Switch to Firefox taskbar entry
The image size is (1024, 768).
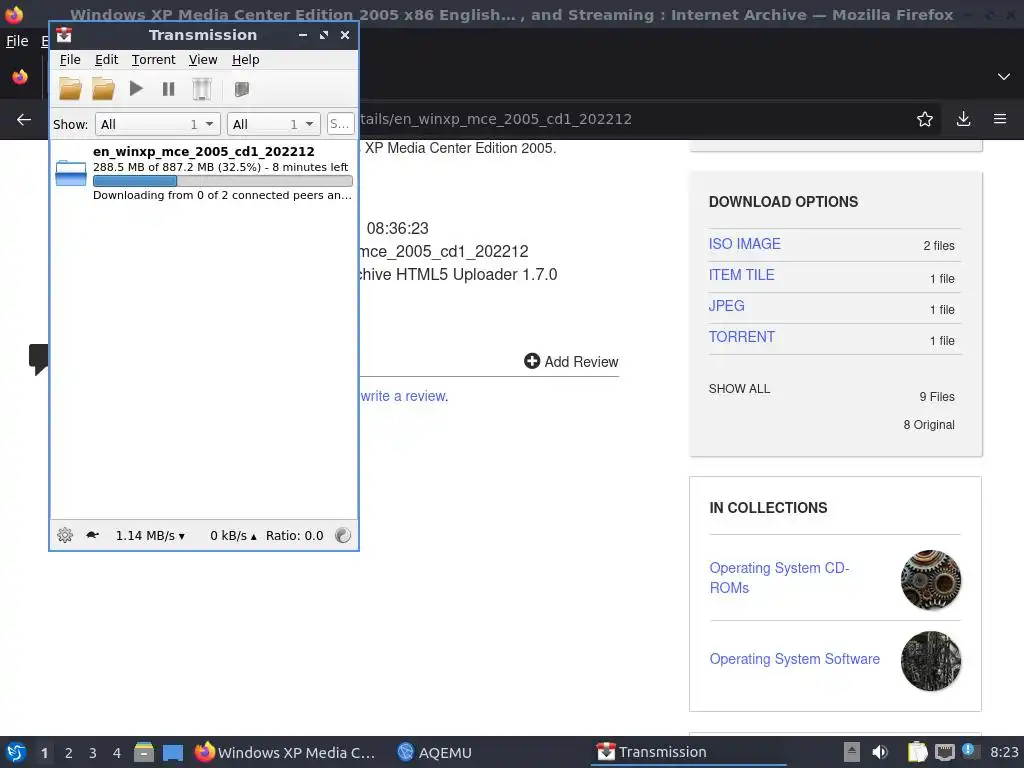[285, 752]
